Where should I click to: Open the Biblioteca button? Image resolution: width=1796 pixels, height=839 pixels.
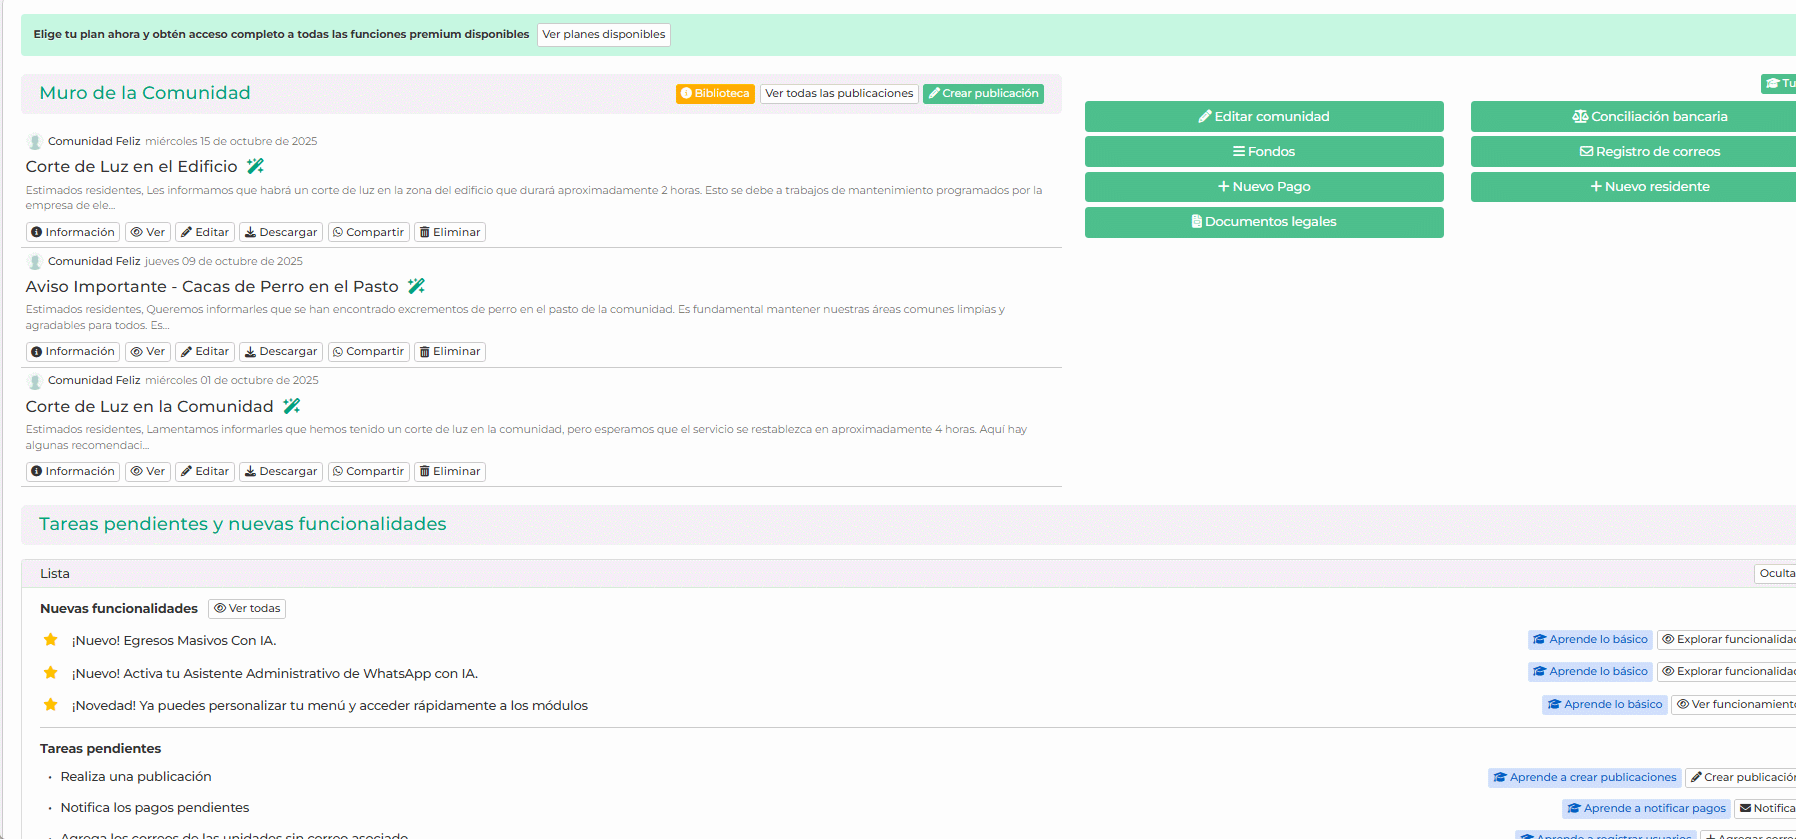point(715,93)
